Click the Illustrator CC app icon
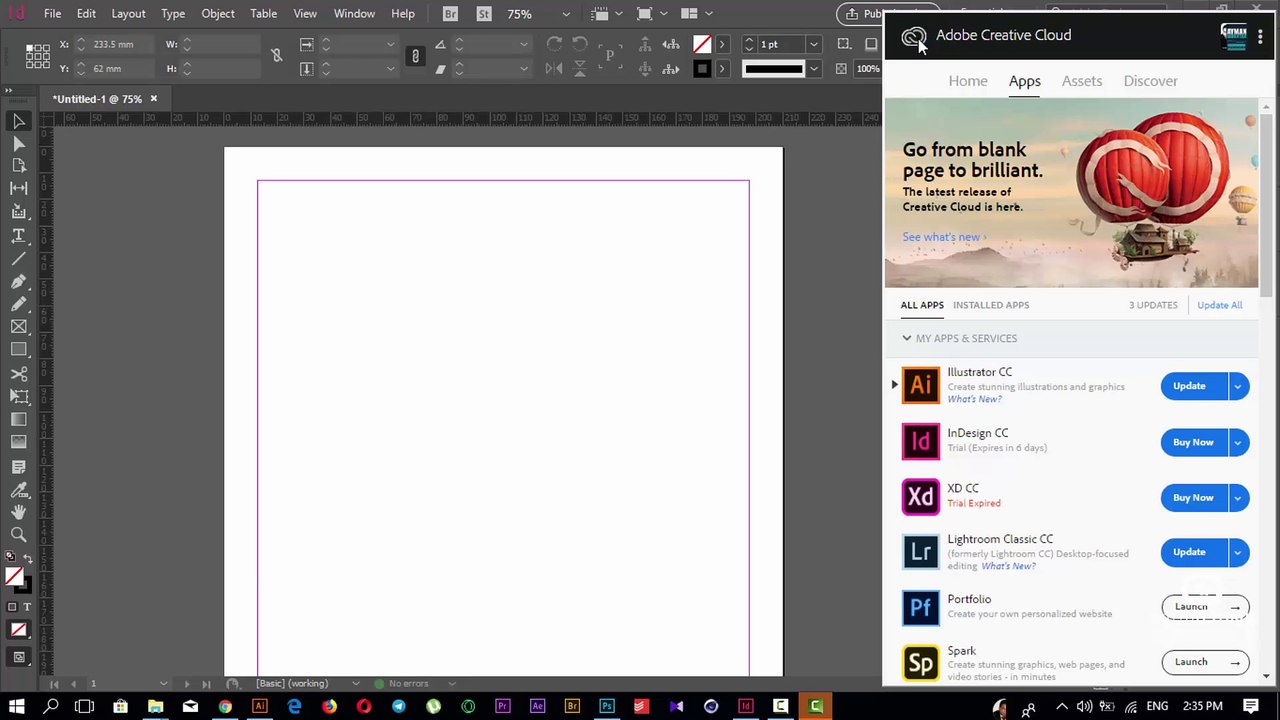1280x720 pixels. (x=921, y=385)
